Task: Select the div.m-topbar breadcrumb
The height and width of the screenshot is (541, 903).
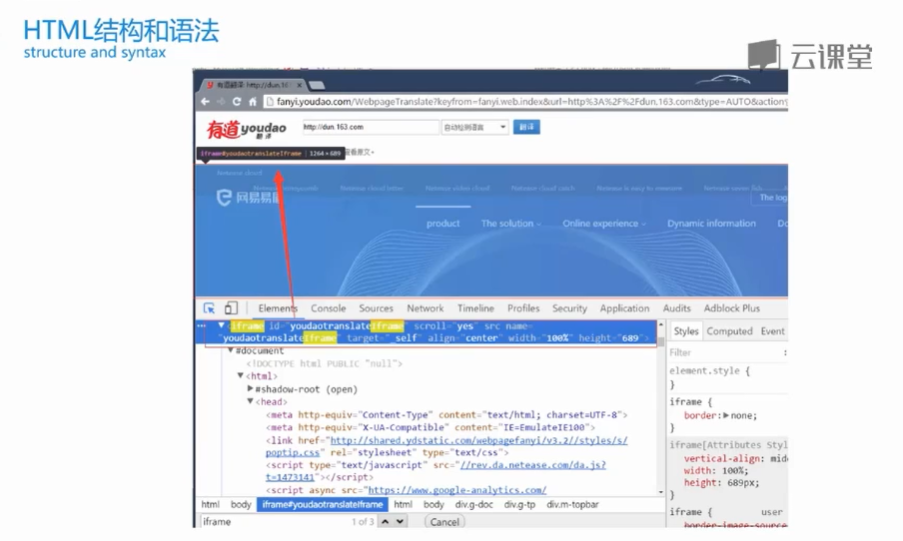Action: tap(572, 505)
